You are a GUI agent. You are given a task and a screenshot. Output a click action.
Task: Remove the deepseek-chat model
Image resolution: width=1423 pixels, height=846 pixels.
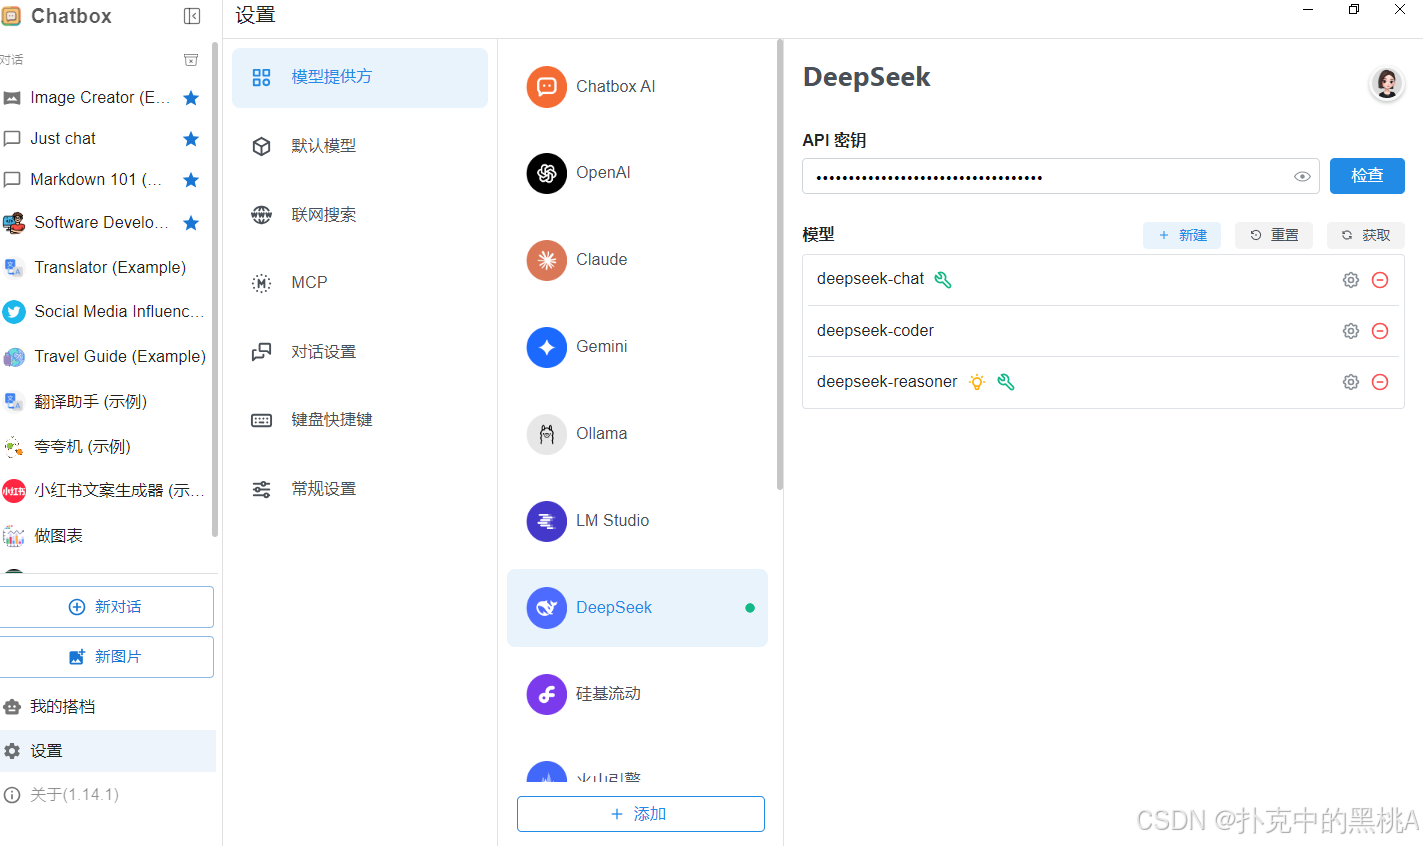[1380, 280]
